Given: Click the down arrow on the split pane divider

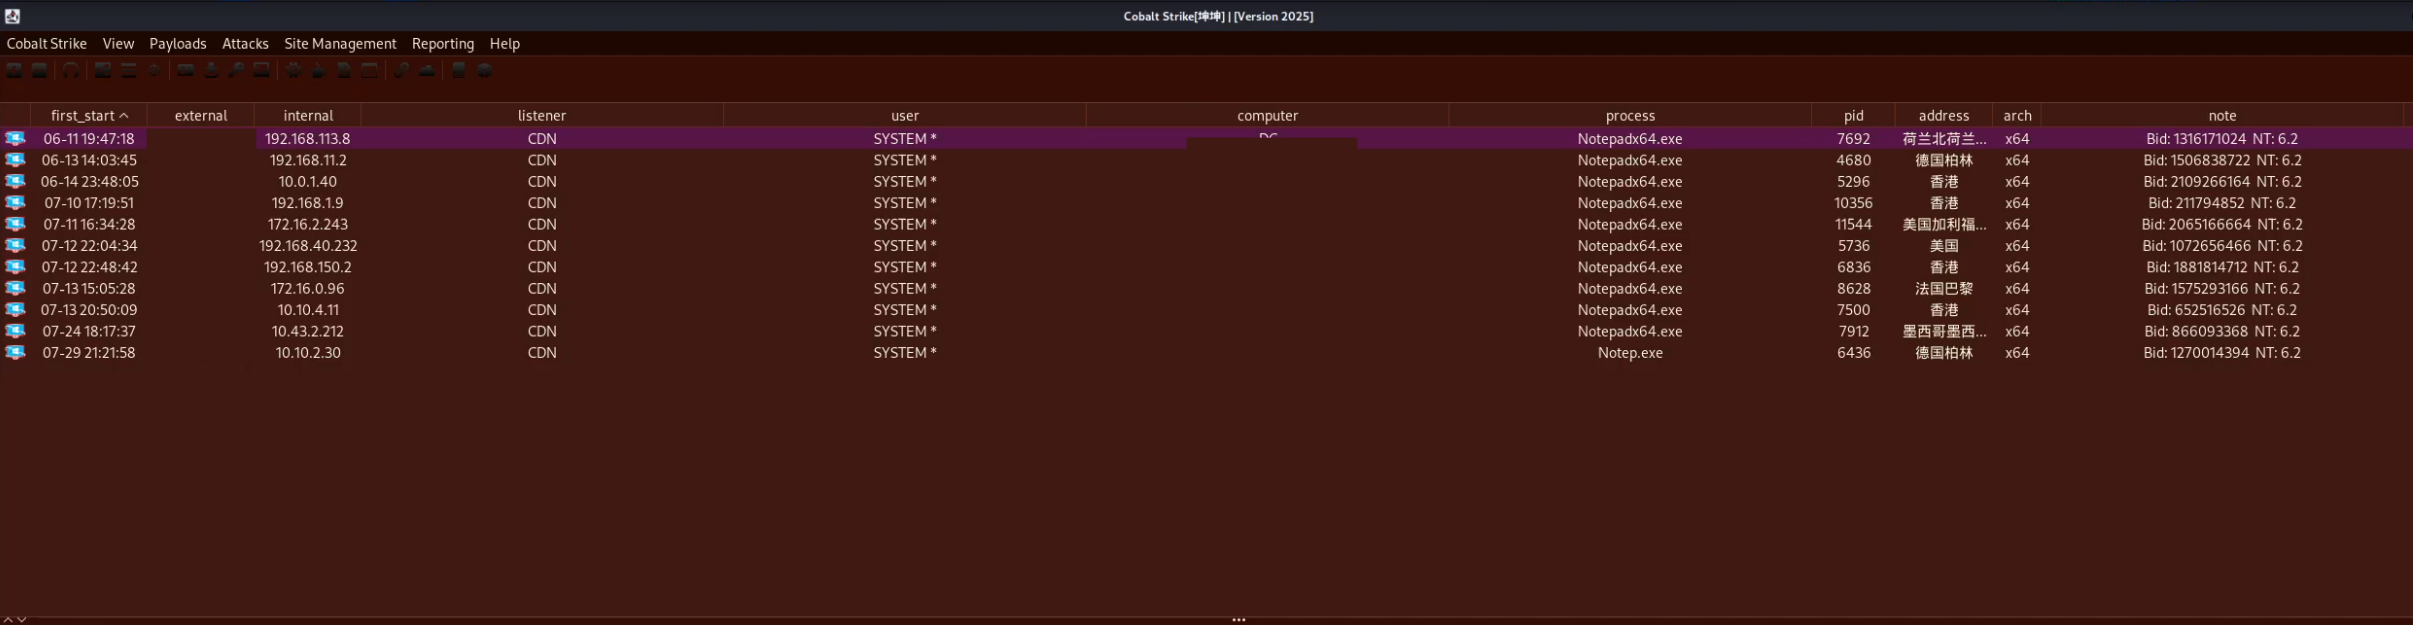Looking at the screenshot, I should tap(21, 620).
